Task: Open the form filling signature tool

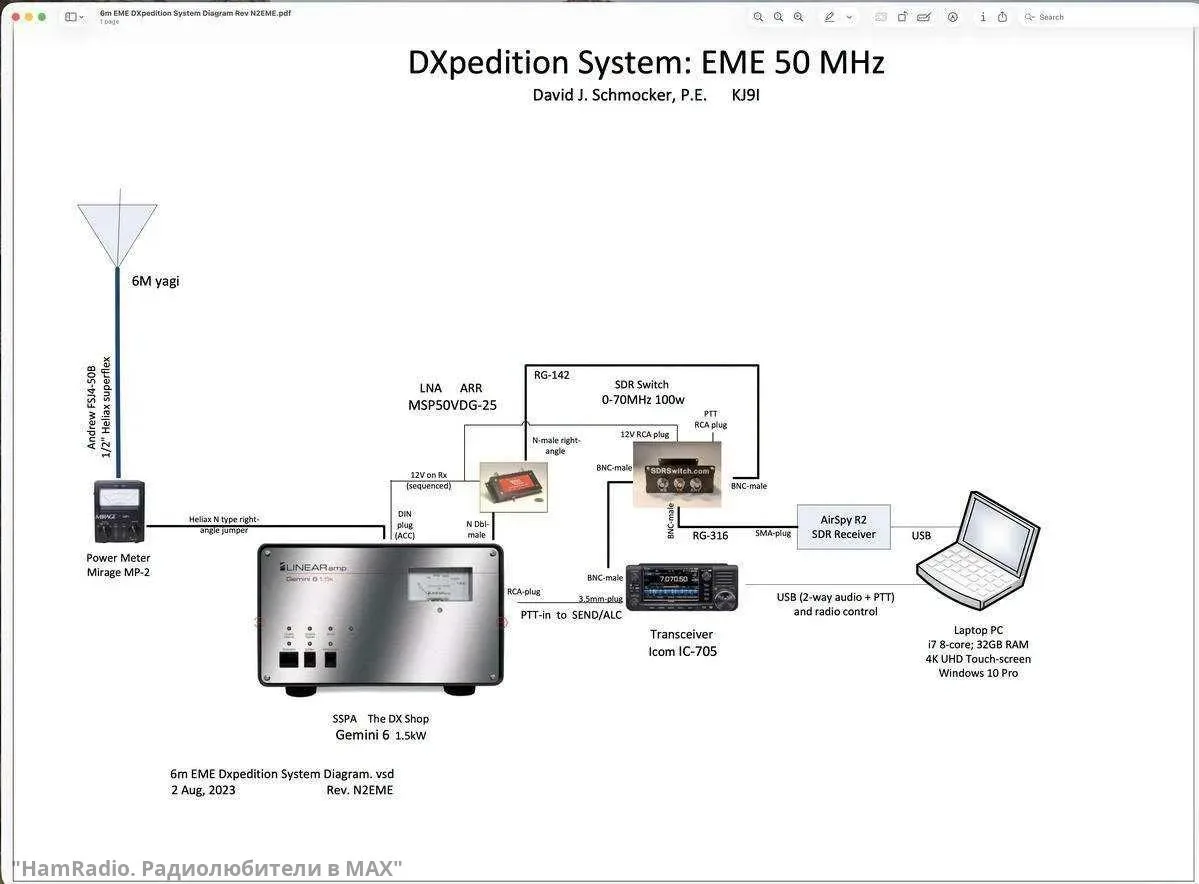Action: pos(924,17)
